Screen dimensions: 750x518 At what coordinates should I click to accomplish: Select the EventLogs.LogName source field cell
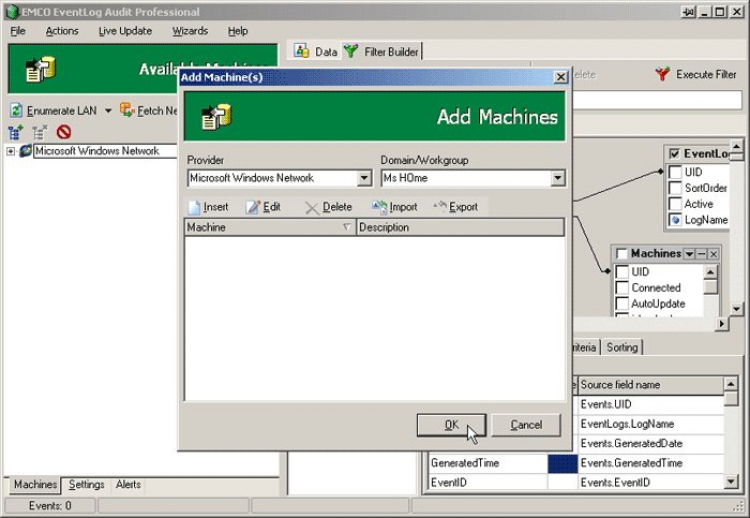click(x=651, y=424)
